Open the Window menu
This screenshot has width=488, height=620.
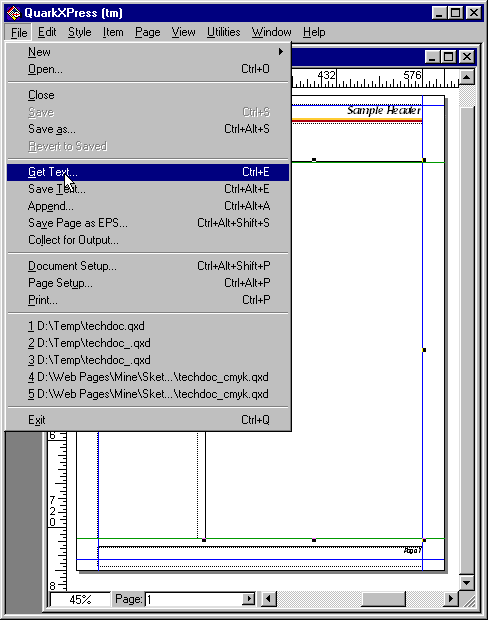(x=272, y=32)
